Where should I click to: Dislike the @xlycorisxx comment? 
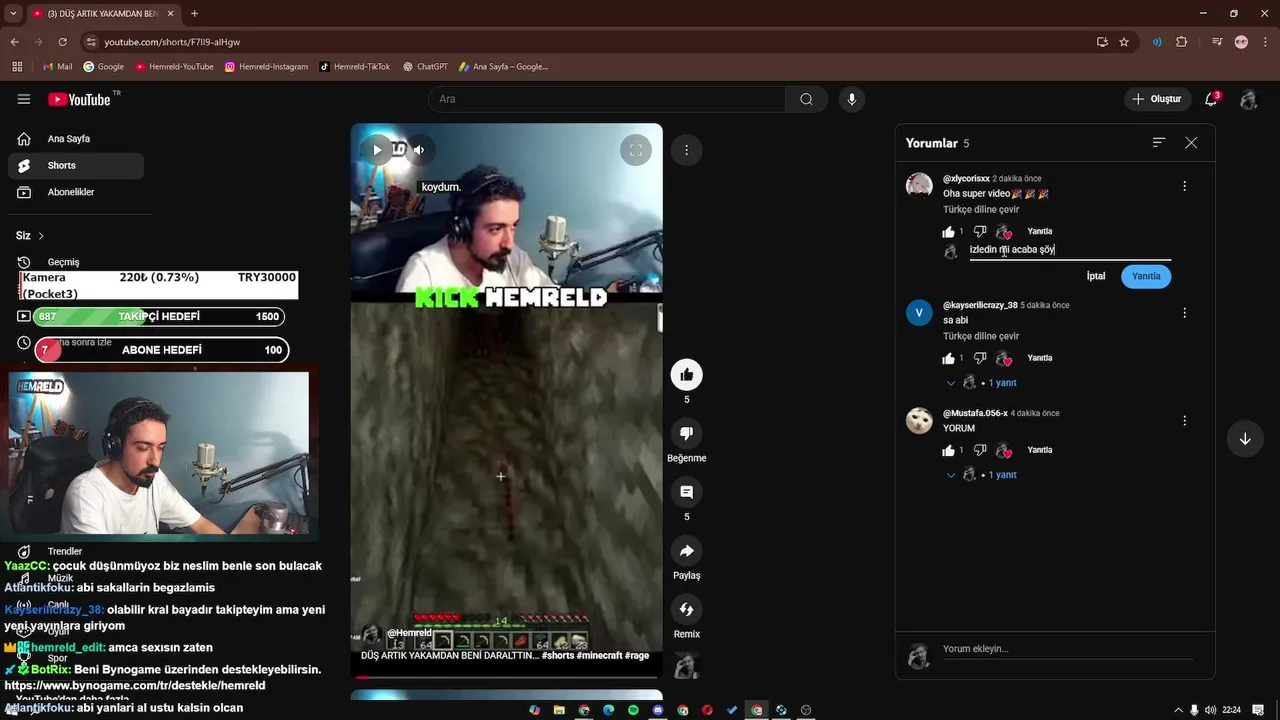(x=980, y=232)
